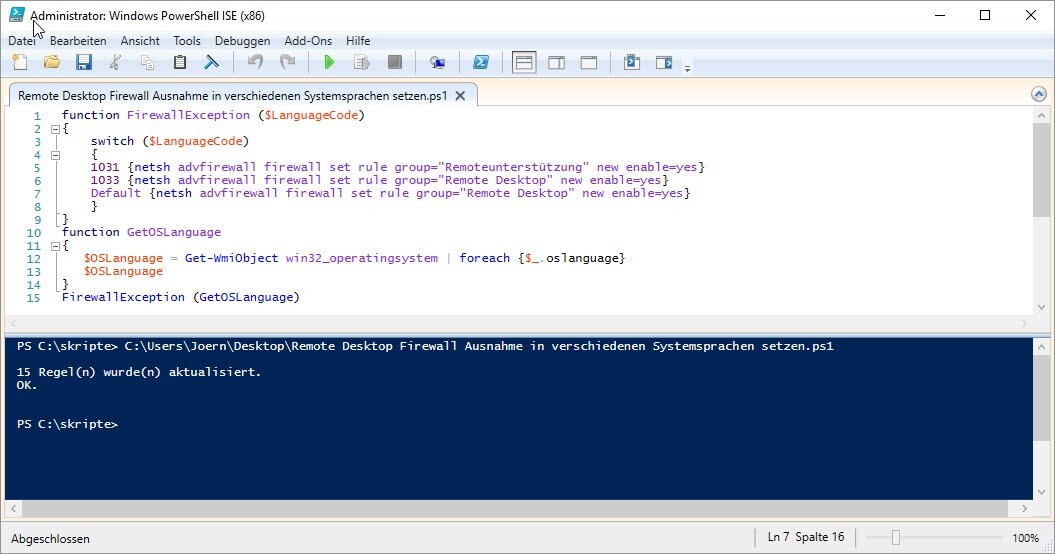Click the Open script folder icon
This screenshot has width=1055, height=554.
[x=52, y=63]
